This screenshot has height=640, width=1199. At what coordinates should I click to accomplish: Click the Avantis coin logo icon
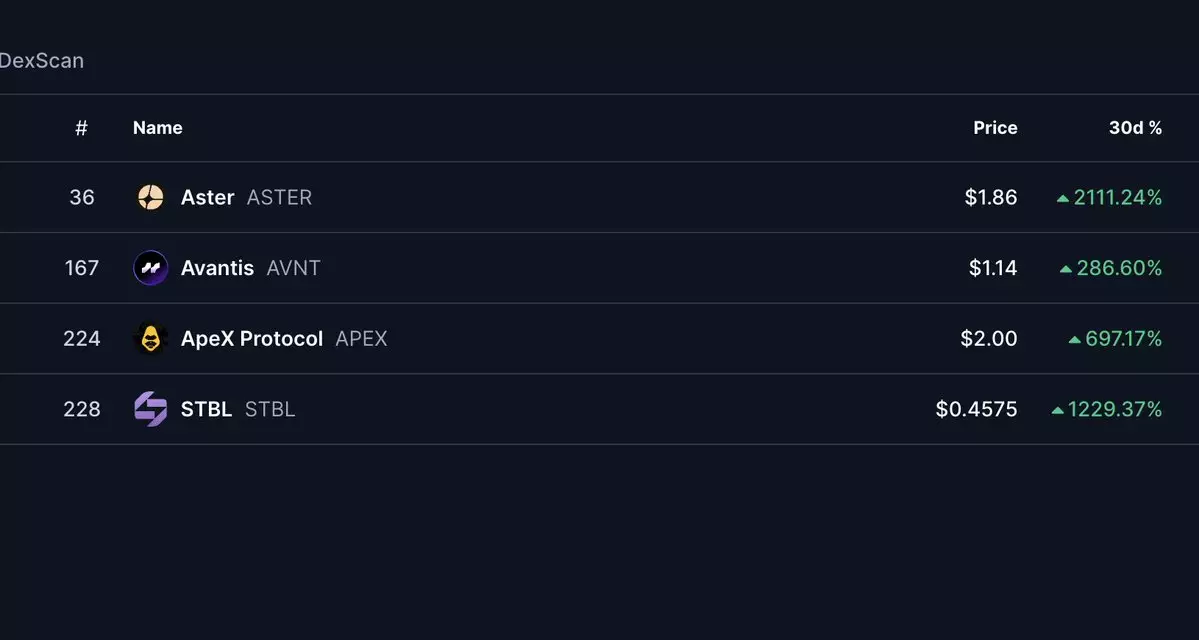[x=151, y=268]
